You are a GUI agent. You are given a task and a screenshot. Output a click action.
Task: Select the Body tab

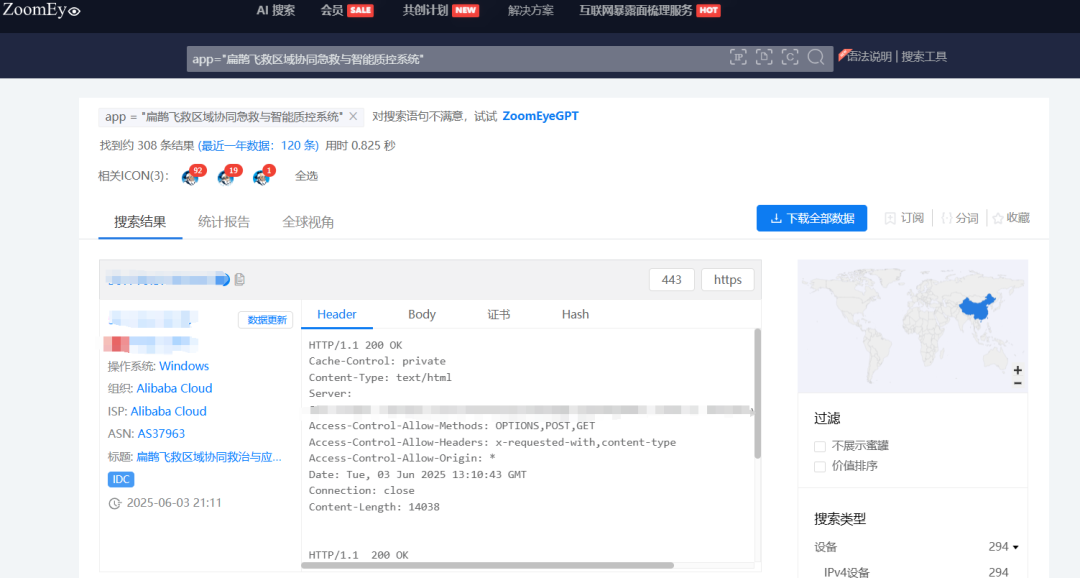pyautogui.click(x=422, y=314)
